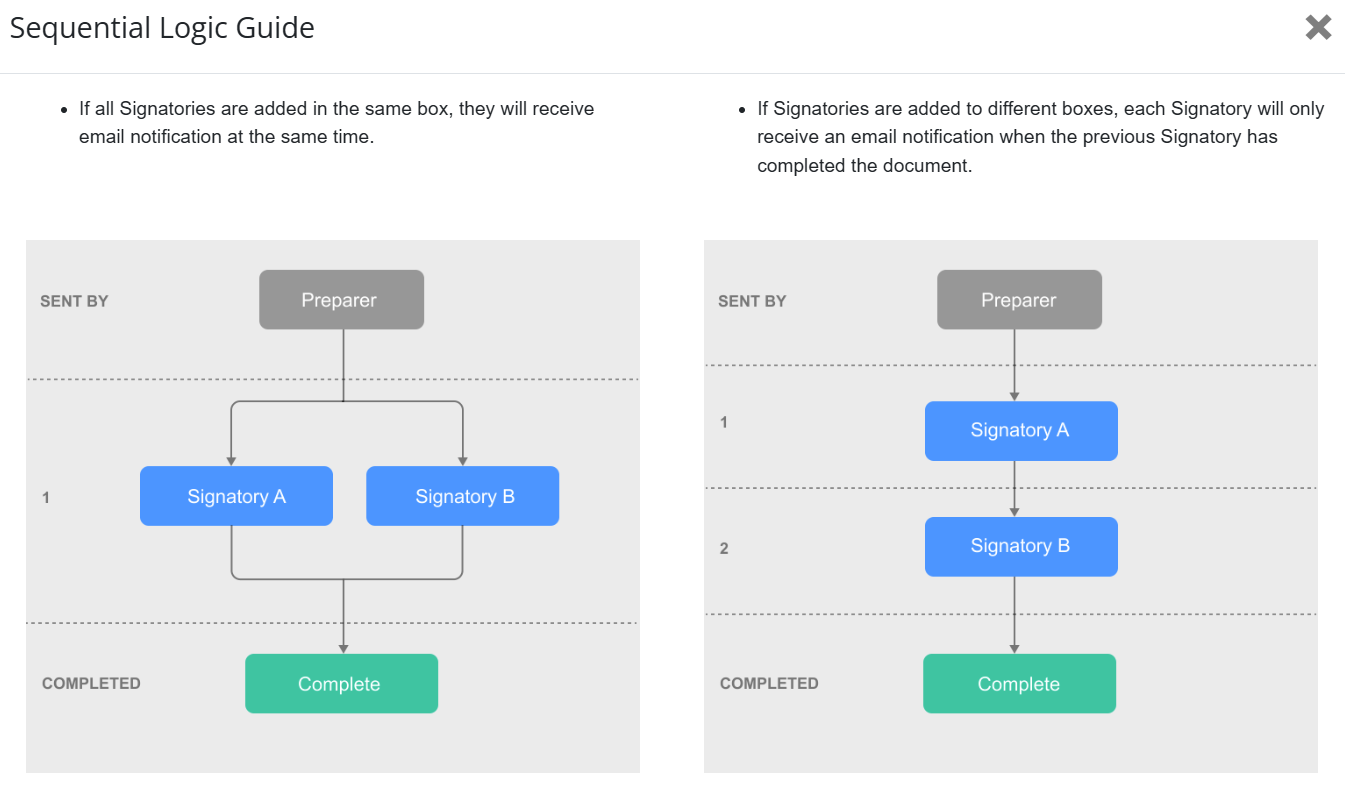Click the Preparer box in left diagram

pyautogui.click(x=341, y=300)
